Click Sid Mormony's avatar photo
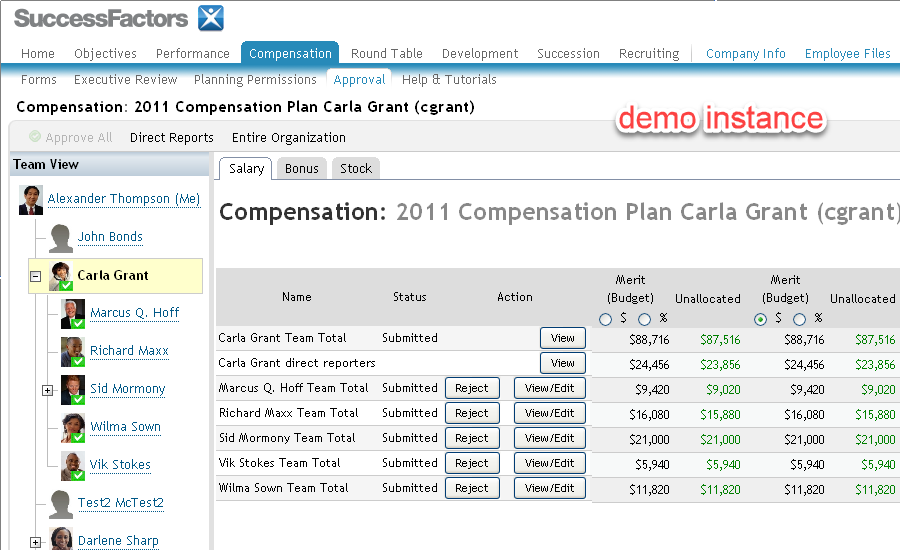 point(73,389)
